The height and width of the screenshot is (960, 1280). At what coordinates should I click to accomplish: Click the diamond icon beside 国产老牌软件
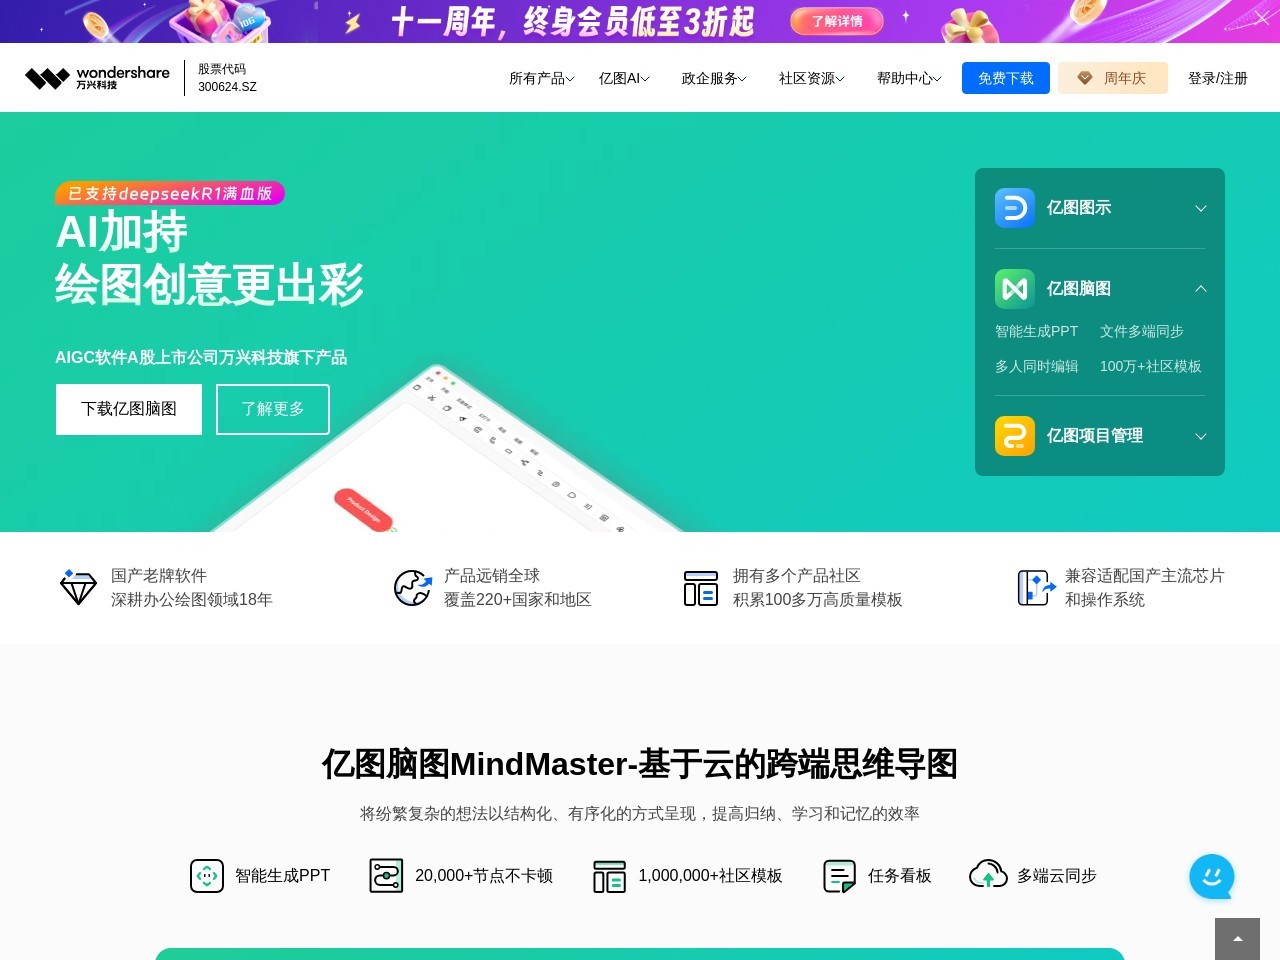(x=78, y=587)
